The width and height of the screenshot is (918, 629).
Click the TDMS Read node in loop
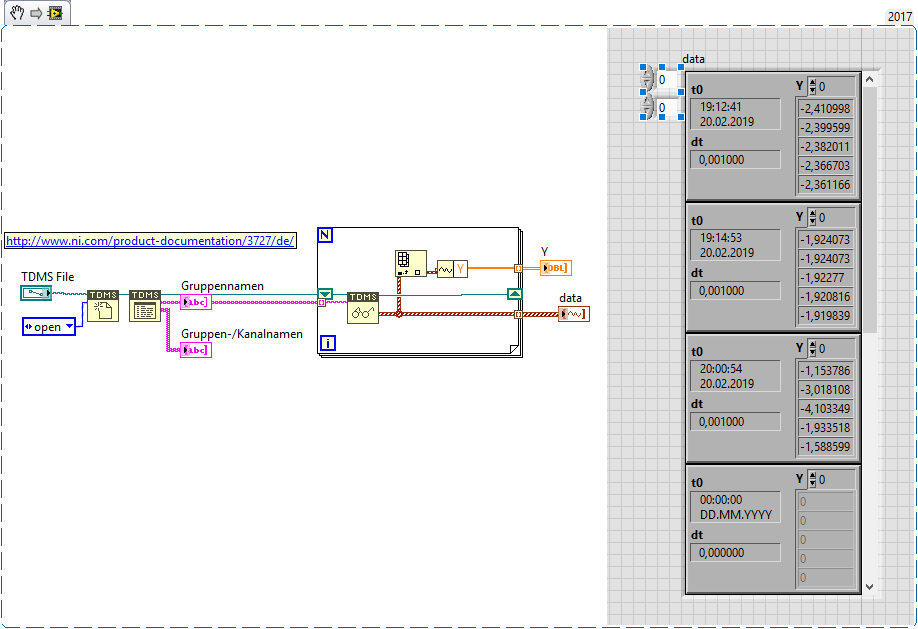(363, 307)
